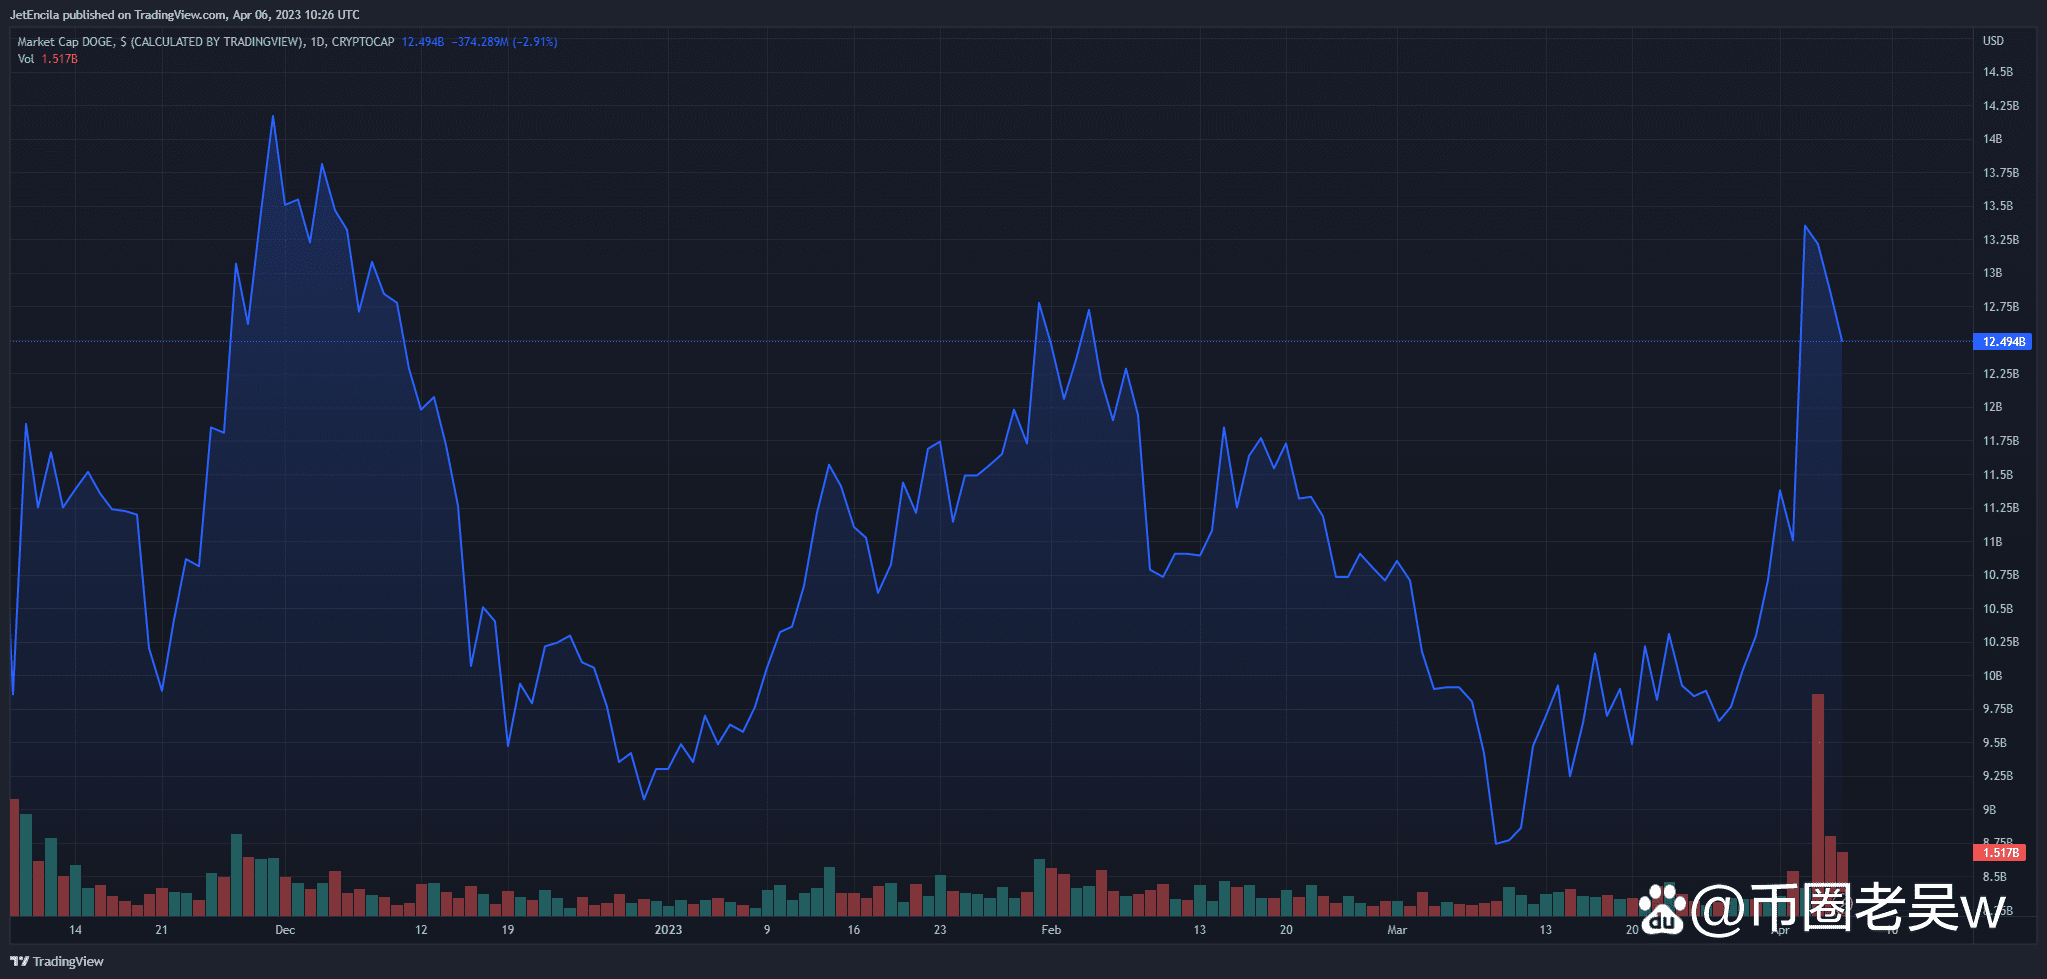2047x979 pixels.
Task: Click the 9 date label on the time axis
Action: (x=767, y=930)
